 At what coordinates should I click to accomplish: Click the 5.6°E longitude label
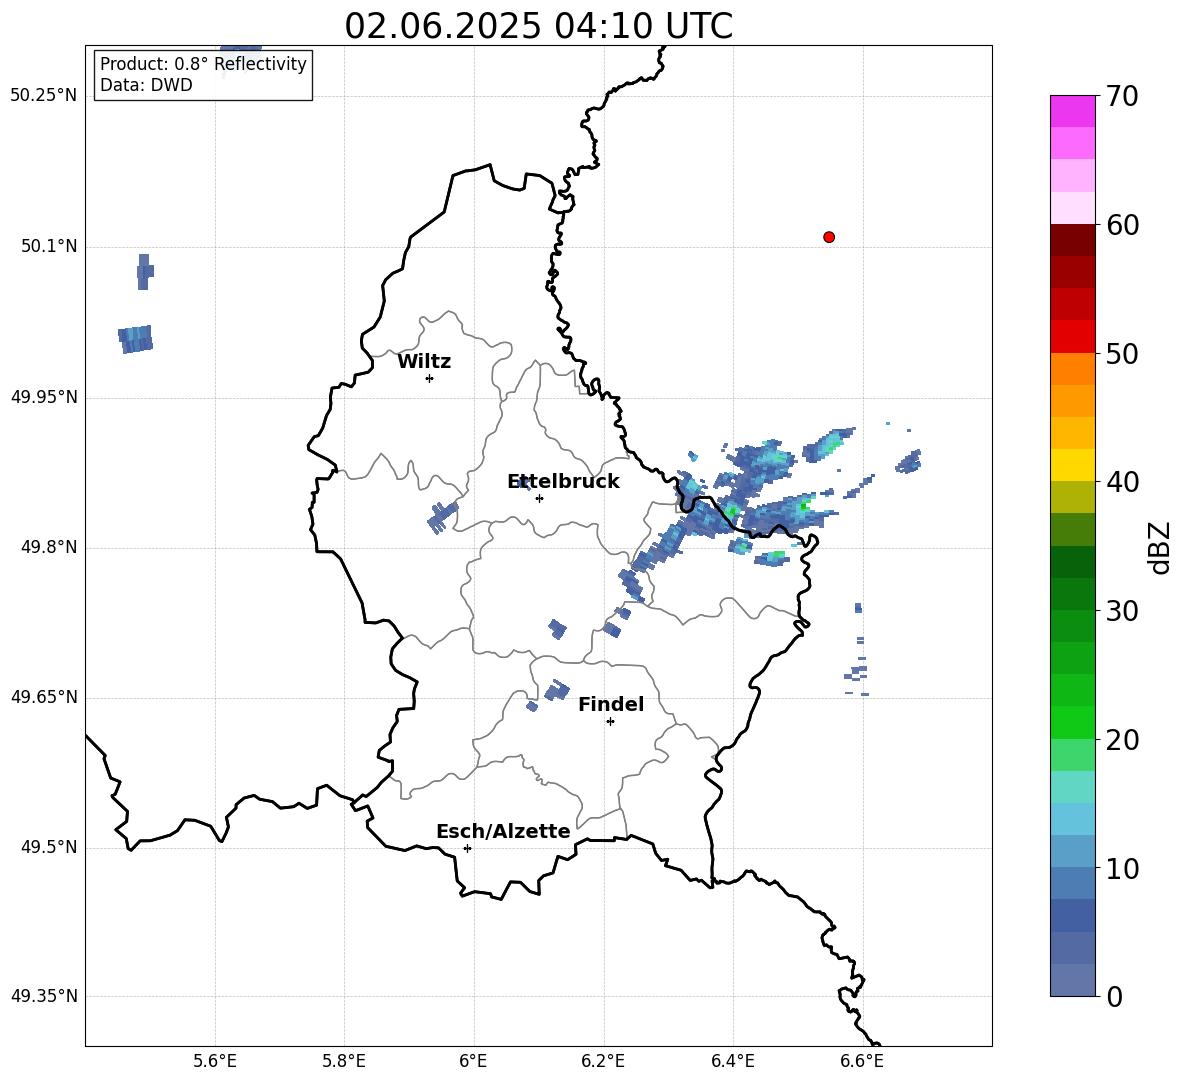[215, 1061]
